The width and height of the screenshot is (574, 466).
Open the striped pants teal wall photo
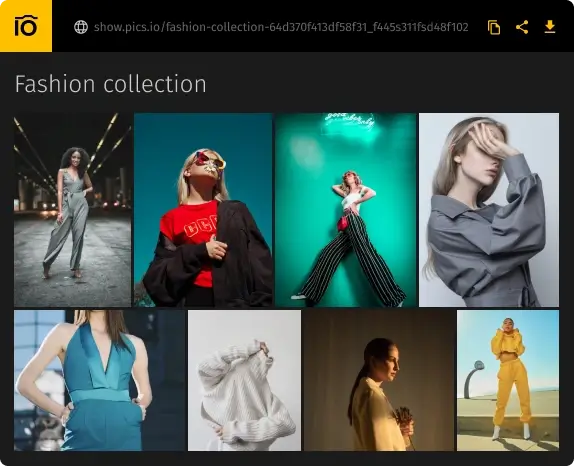(x=346, y=210)
